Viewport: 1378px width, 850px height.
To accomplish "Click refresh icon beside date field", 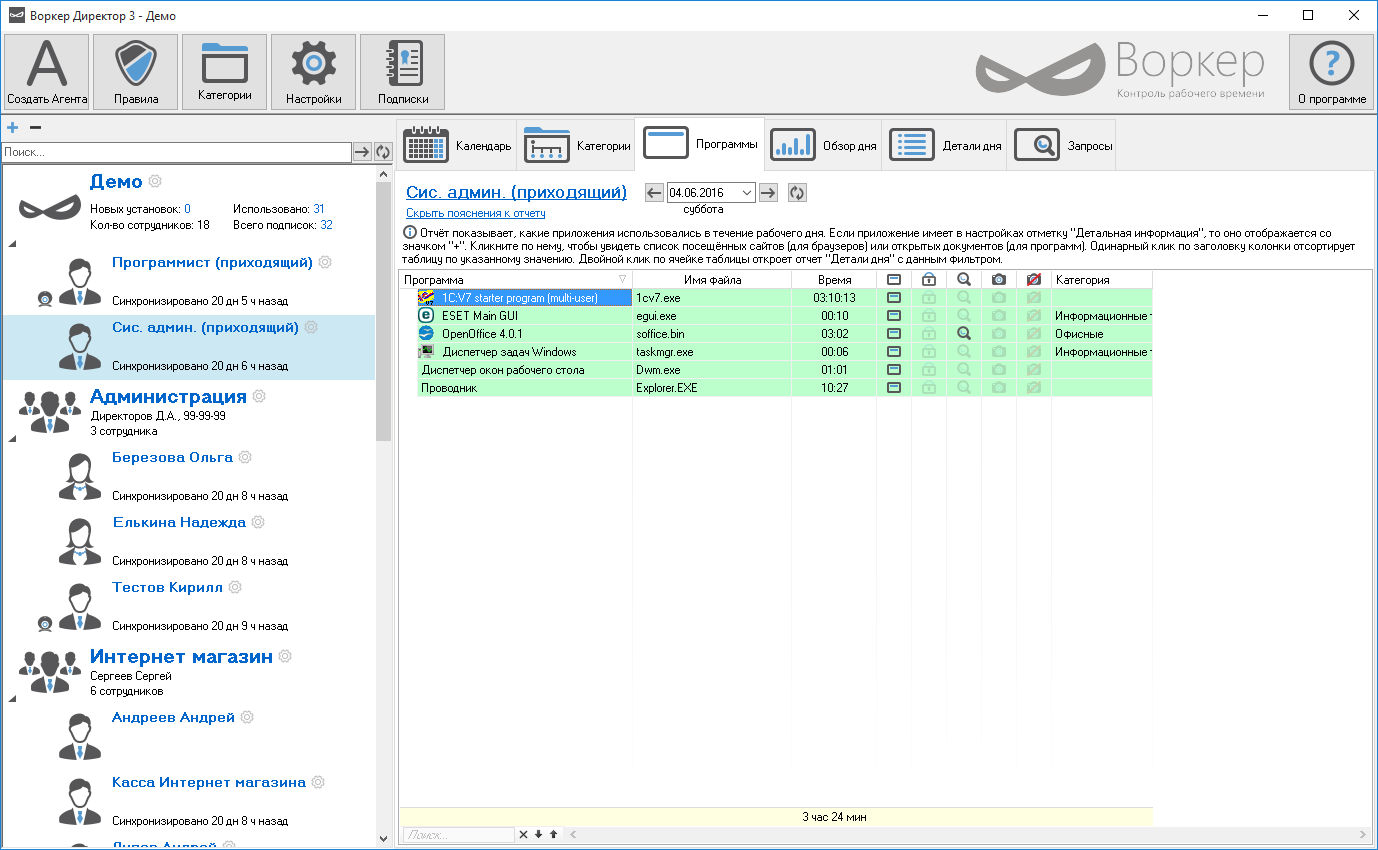I will [x=797, y=193].
